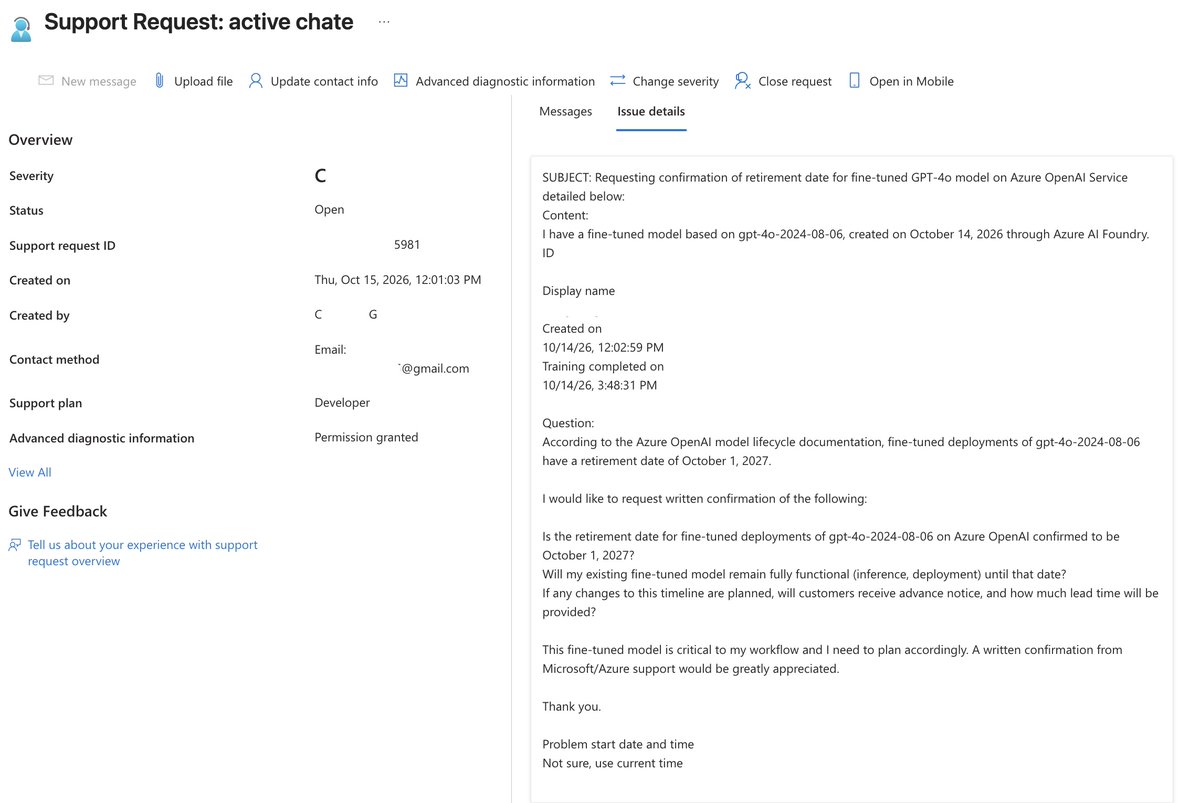Image resolution: width=1200 pixels, height=803 pixels.
Task: Click the Advanced diagnostic information chart icon
Action: pos(401,81)
